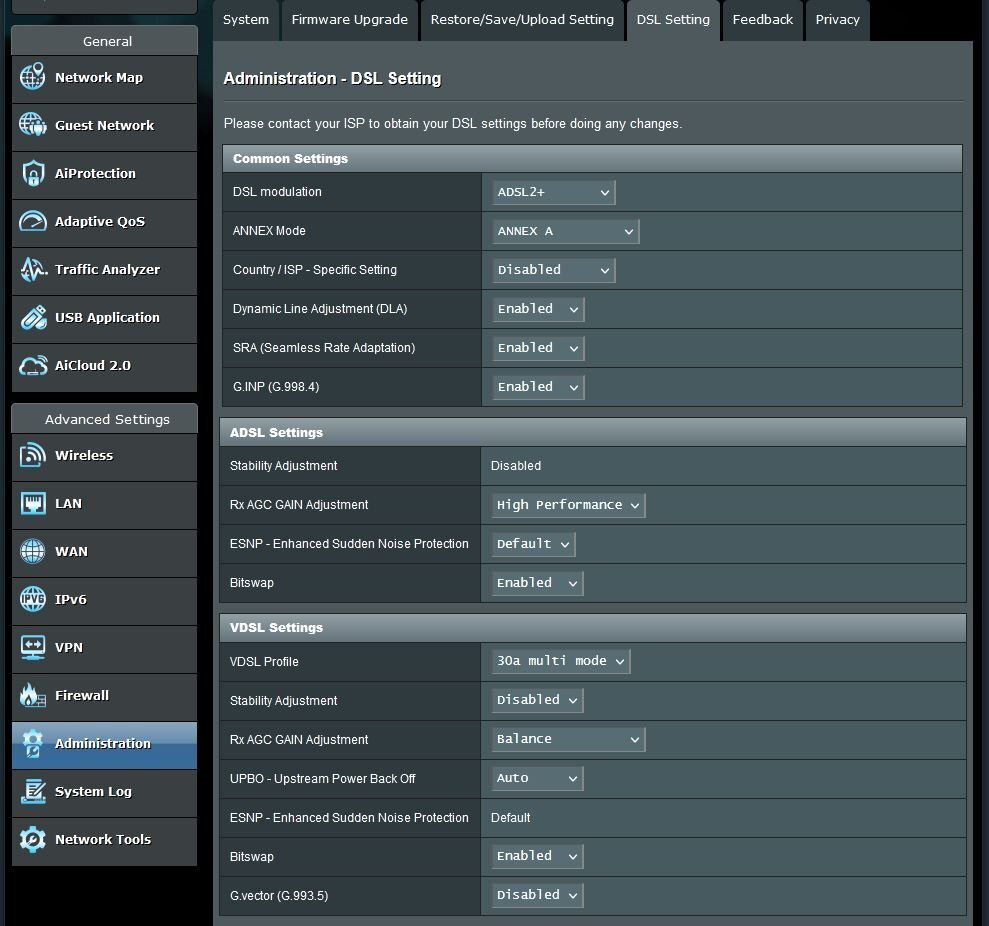Click the Network Tools wrench icon
The height and width of the screenshot is (926, 989).
[32, 839]
